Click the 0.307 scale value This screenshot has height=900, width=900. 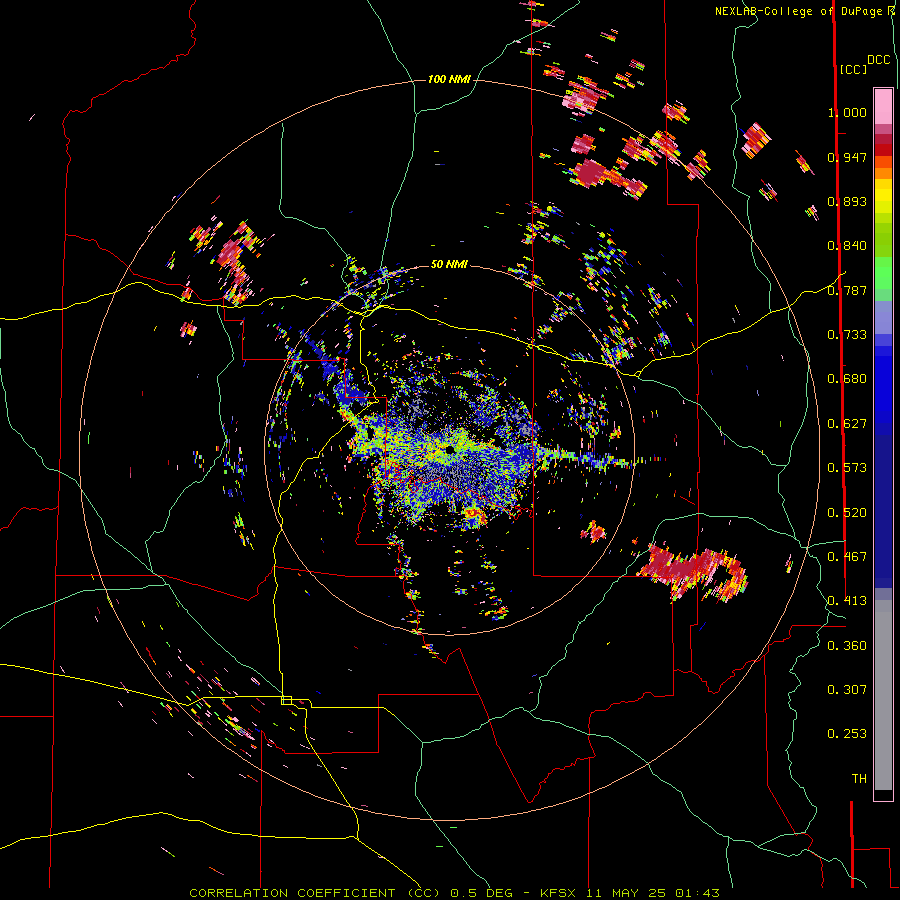(x=847, y=690)
